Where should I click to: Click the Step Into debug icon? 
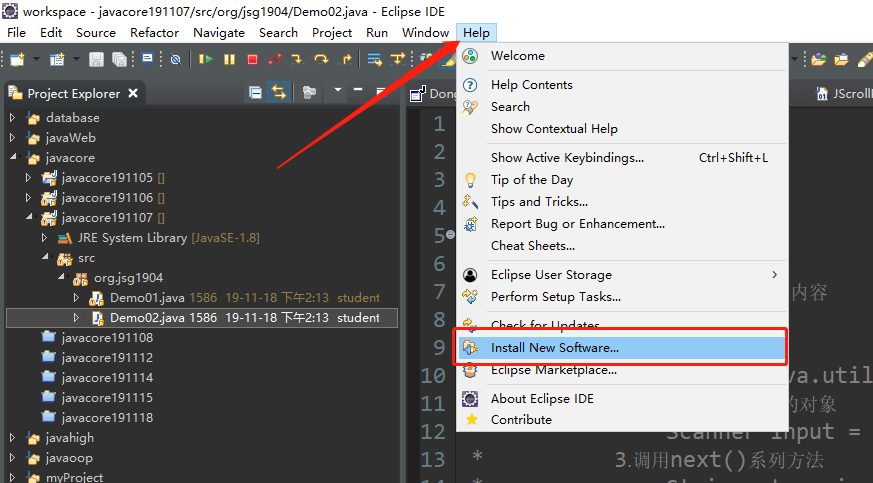pyautogui.click(x=297, y=59)
